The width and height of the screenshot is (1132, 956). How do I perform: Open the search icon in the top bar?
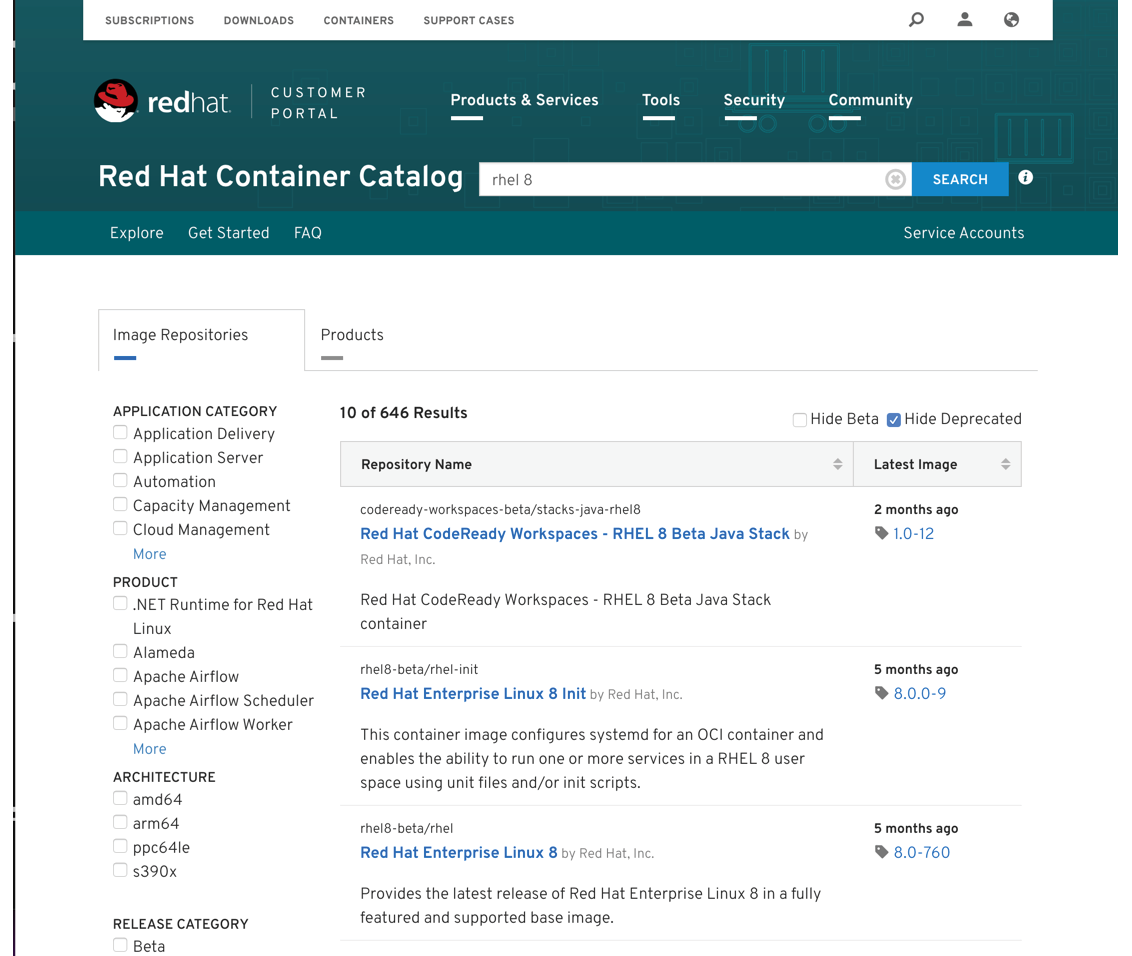[x=916, y=19]
